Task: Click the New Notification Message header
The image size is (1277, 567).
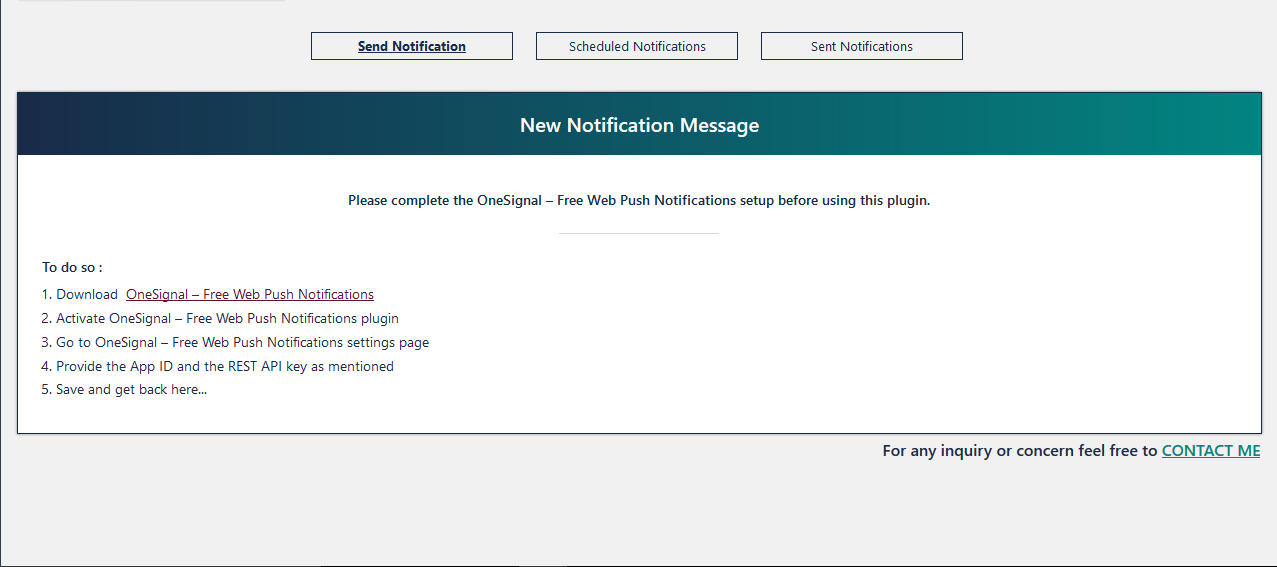Action: (x=639, y=125)
